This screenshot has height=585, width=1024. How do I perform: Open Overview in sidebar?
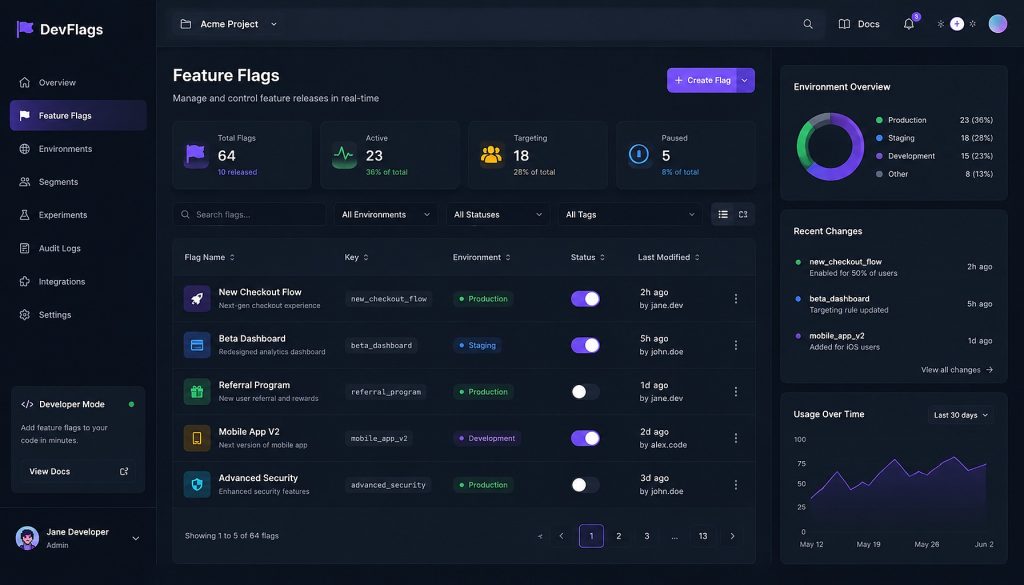tap(78, 82)
